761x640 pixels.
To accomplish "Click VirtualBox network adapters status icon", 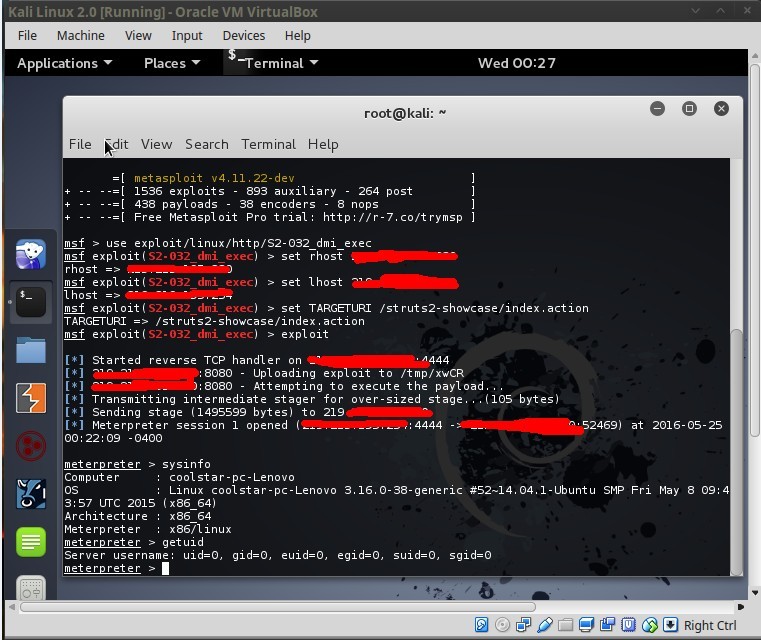I will (523, 625).
